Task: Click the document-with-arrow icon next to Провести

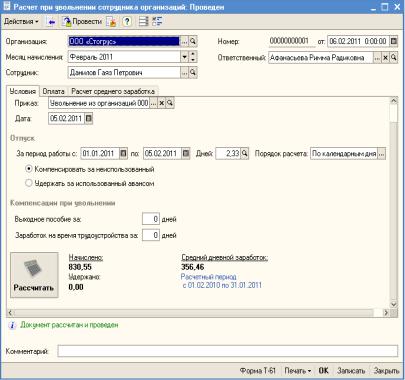Action: pyautogui.click(x=112, y=22)
